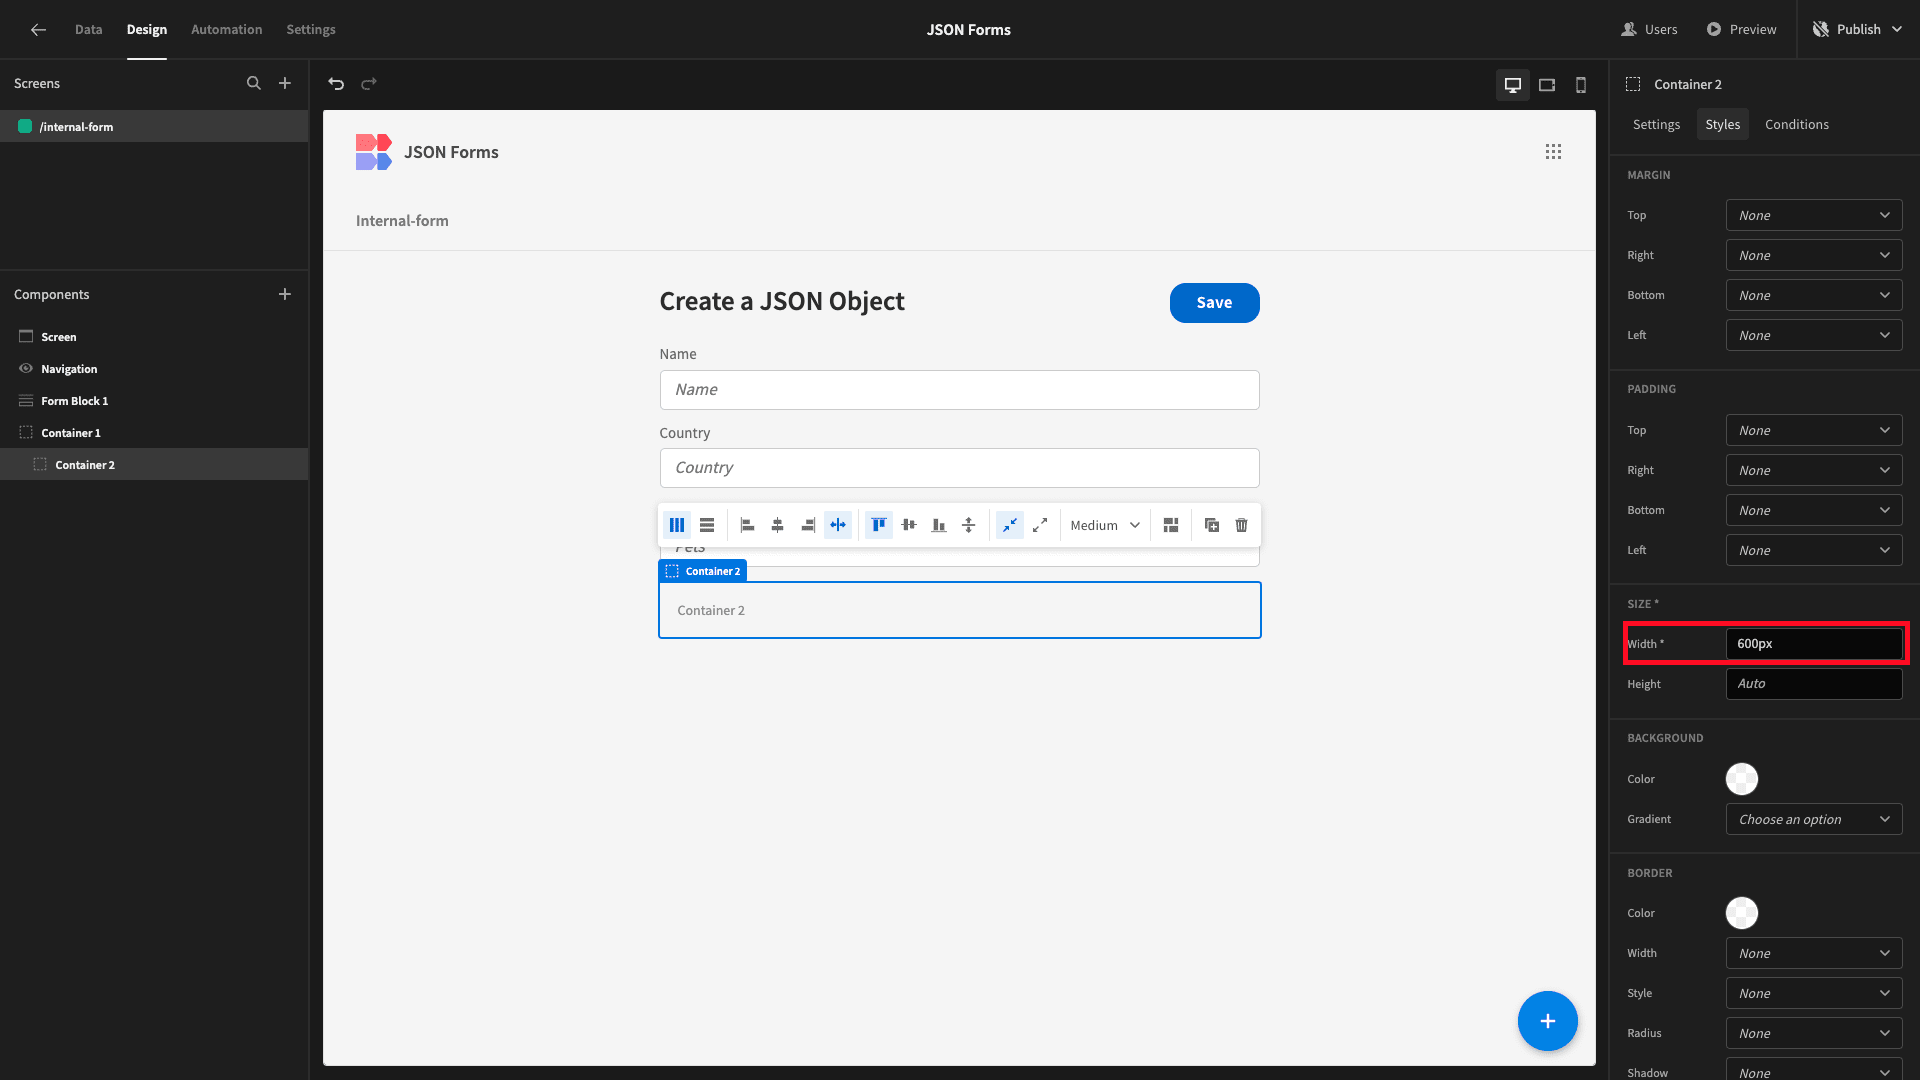This screenshot has height=1080, width=1920.
Task: Align container content to horizontal center
Action: [777, 525]
